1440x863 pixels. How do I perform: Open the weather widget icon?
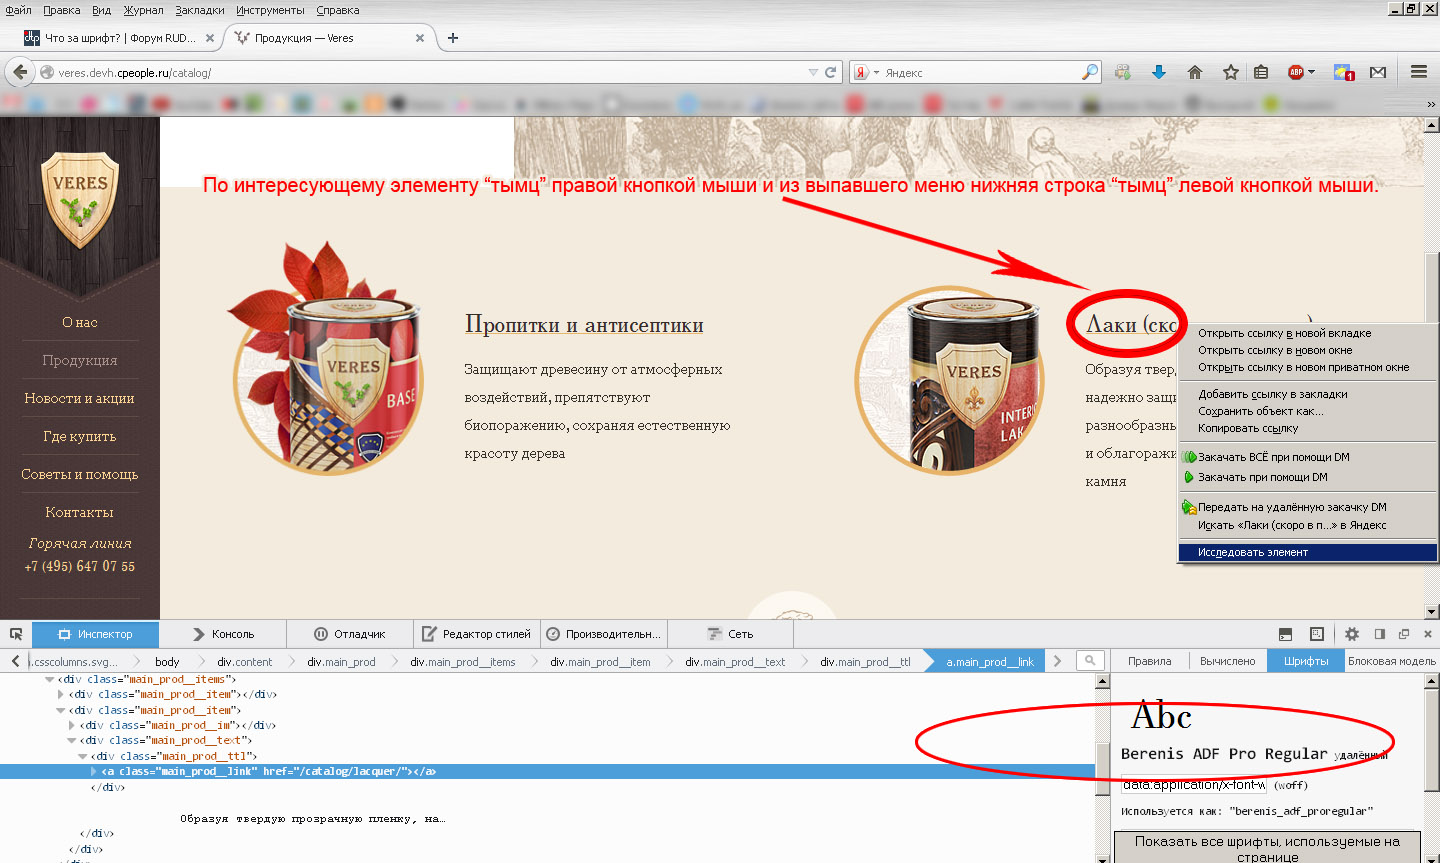click(1344, 72)
